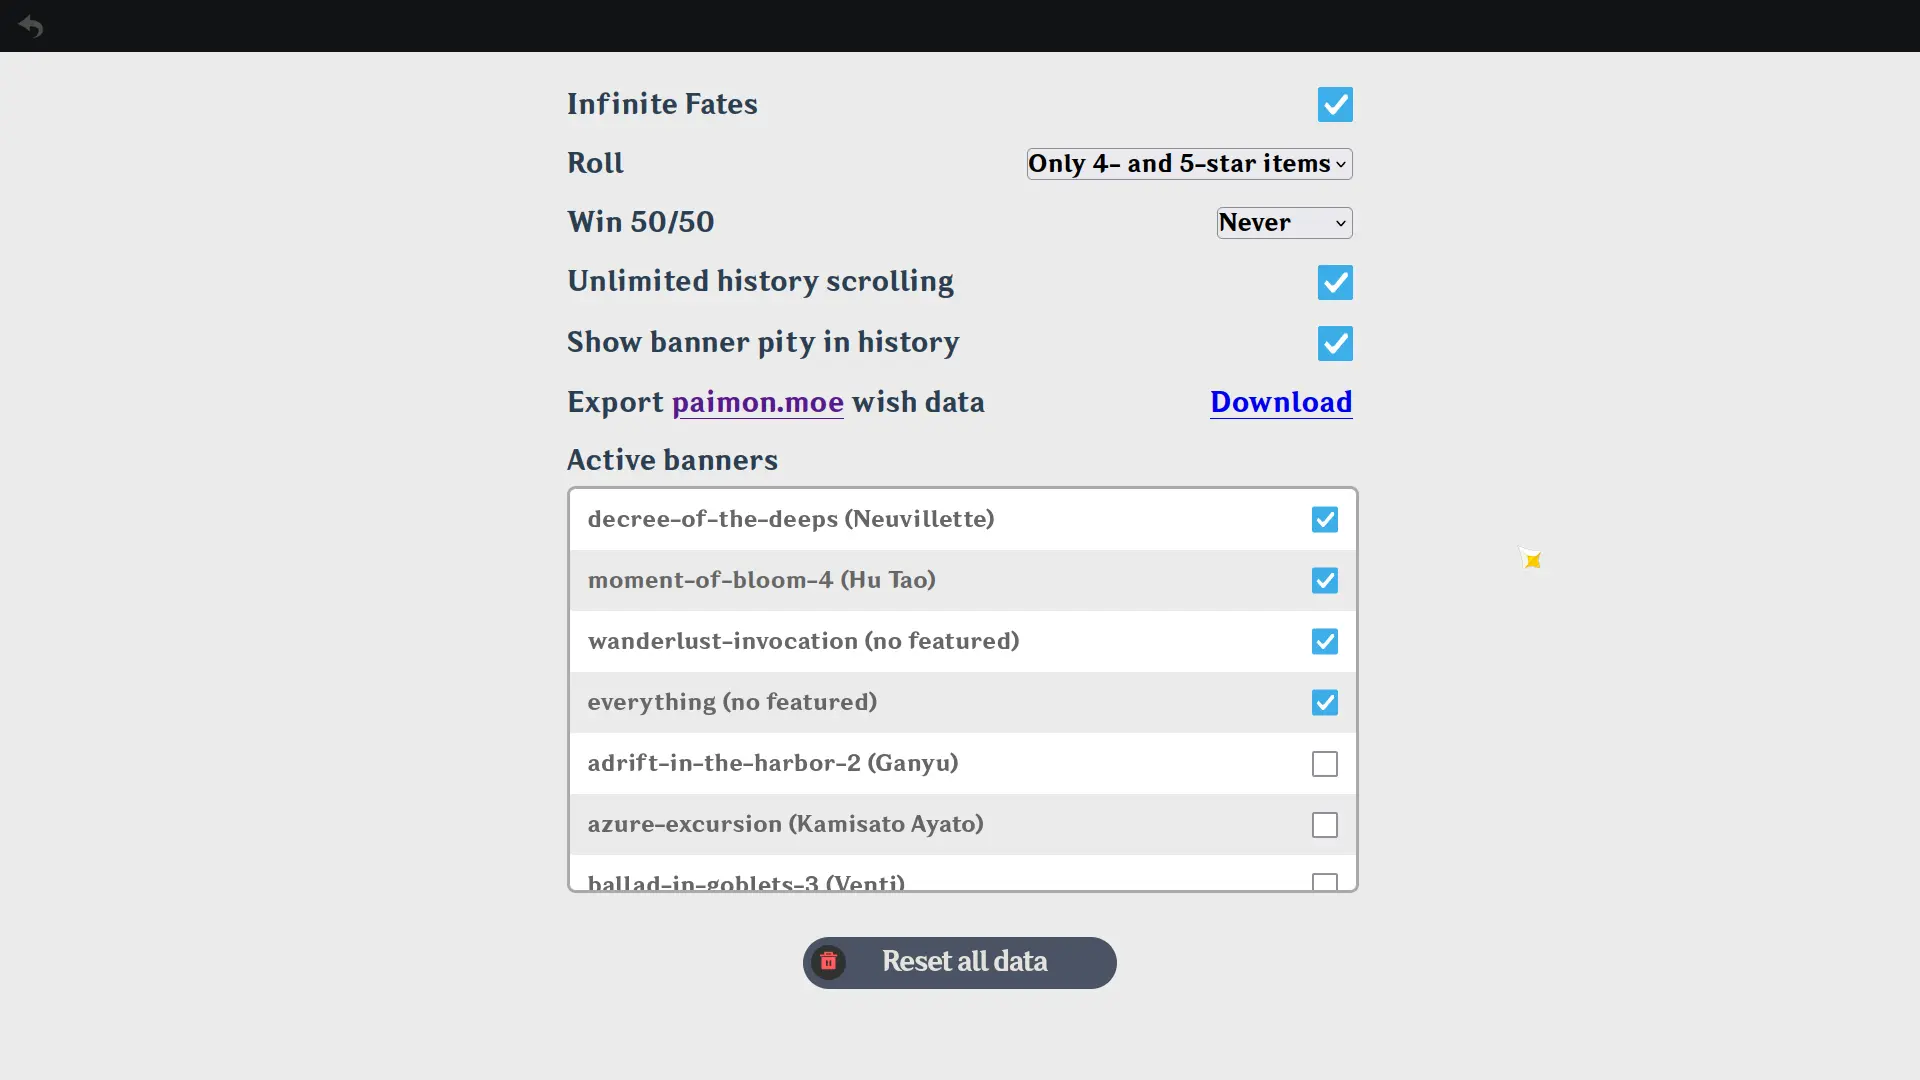The height and width of the screenshot is (1080, 1920).
Task: Uncheck the wanderlust-invocation banner
Action: pos(1324,642)
